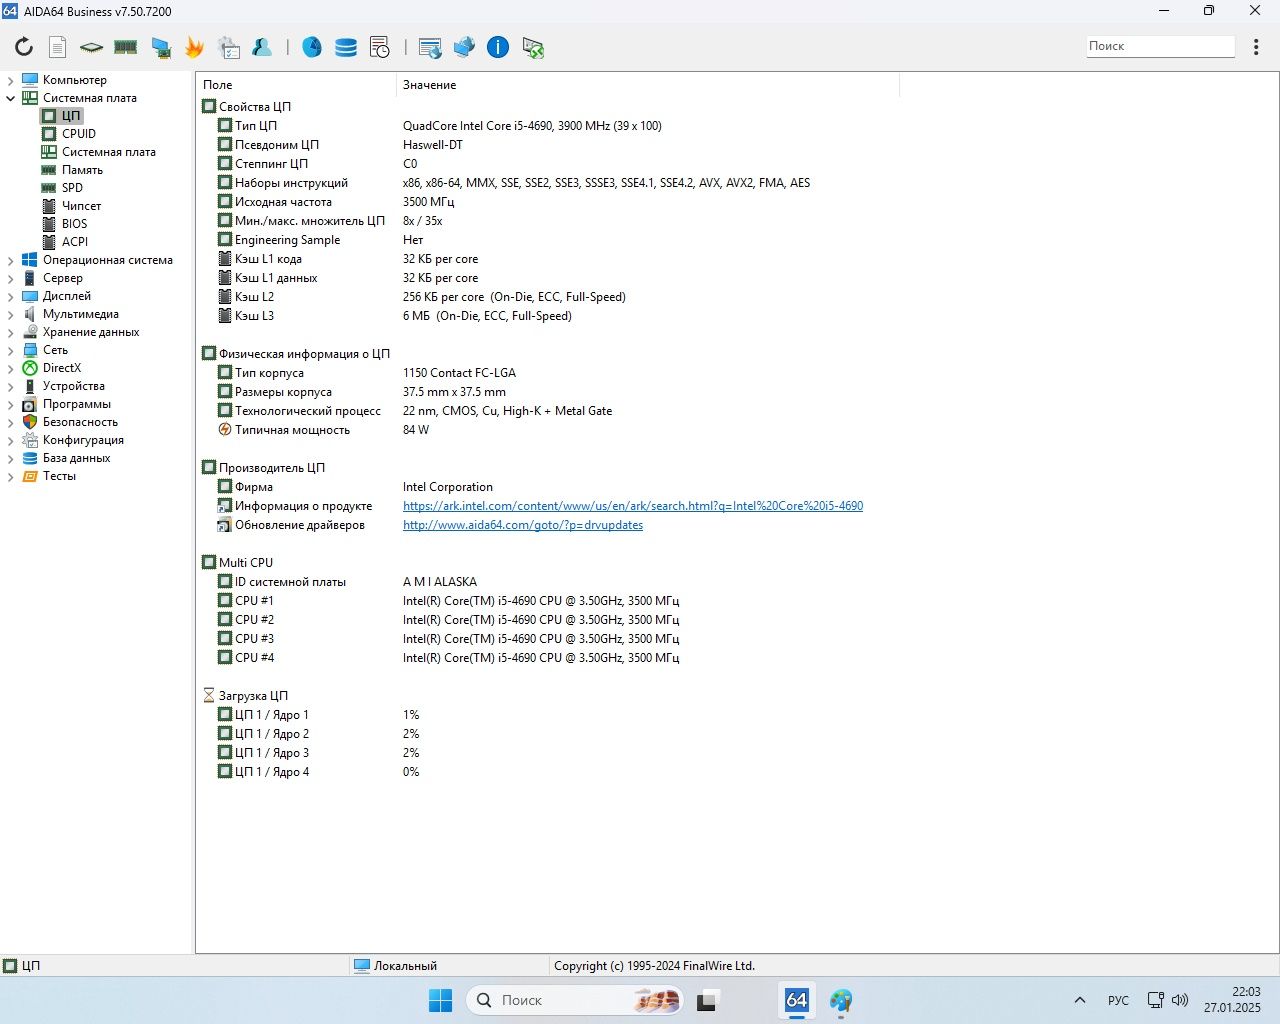Click the AIDA64 taskbar icon
The height and width of the screenshot is (1024, 1280).
pos(797,1000)
